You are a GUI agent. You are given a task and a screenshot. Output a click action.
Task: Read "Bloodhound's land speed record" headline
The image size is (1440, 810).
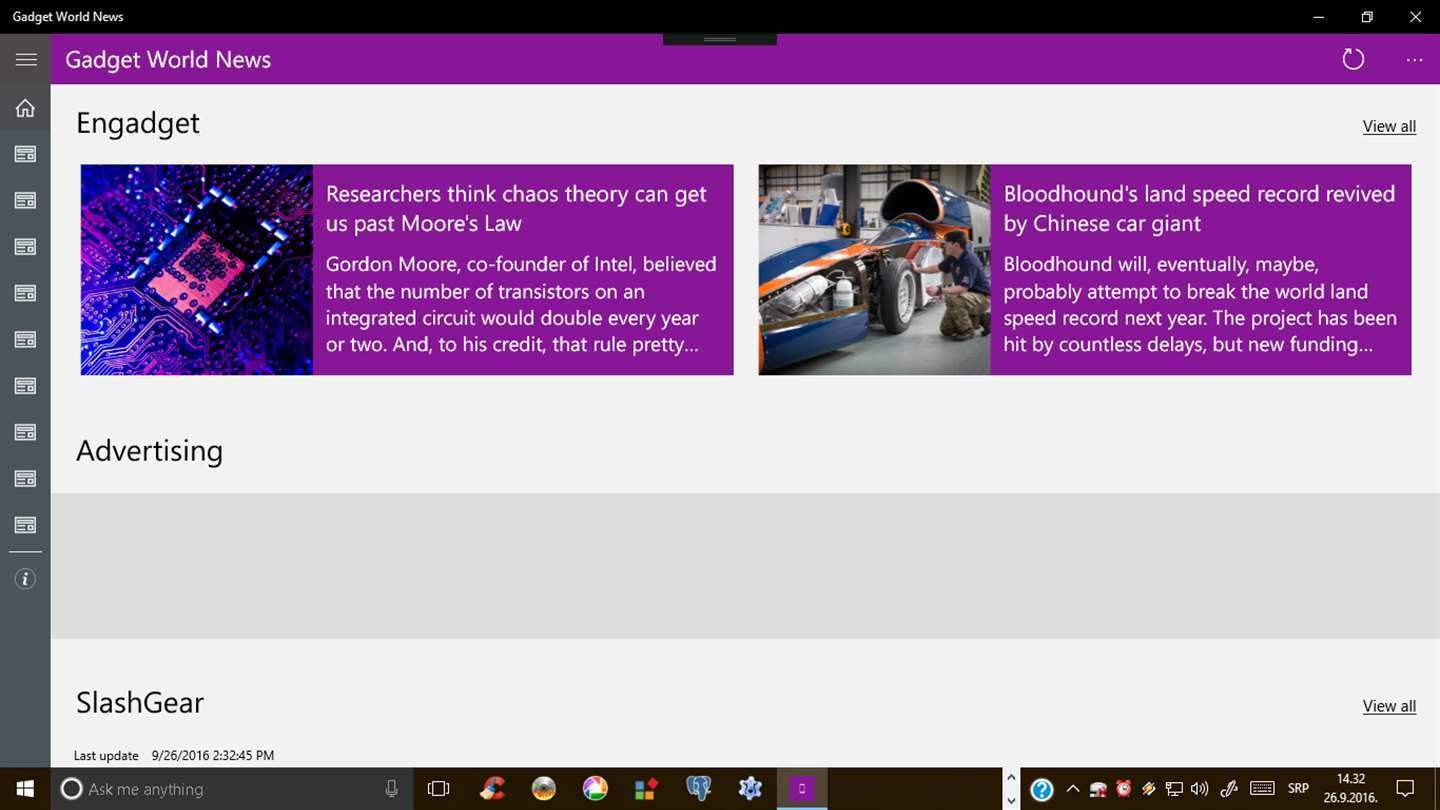point(1199,208)
